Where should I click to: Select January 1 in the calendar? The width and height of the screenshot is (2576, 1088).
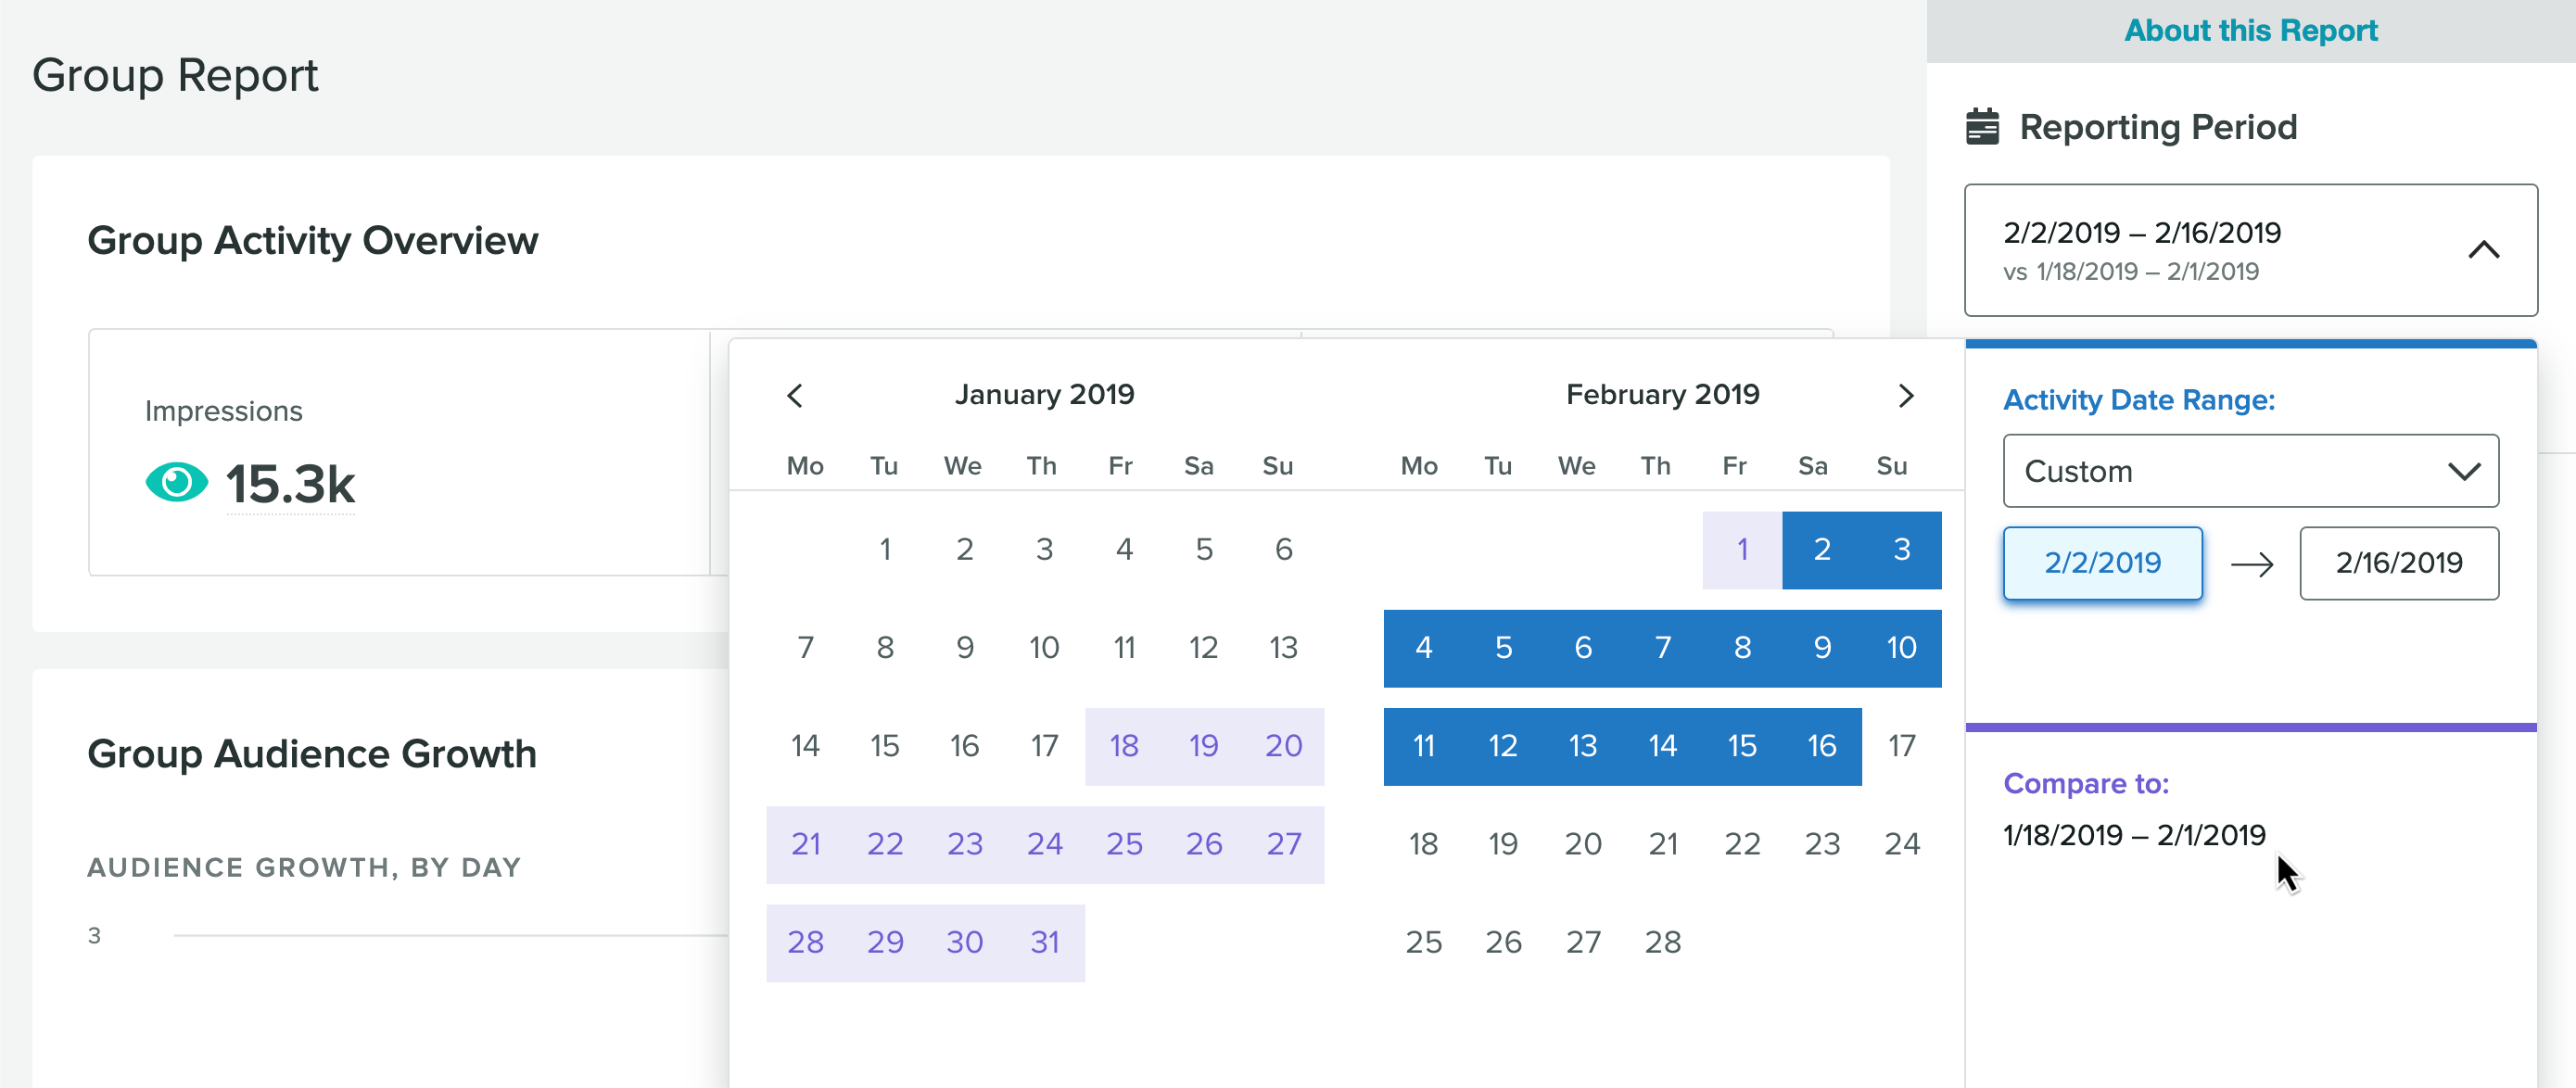(x=885, y=550)
